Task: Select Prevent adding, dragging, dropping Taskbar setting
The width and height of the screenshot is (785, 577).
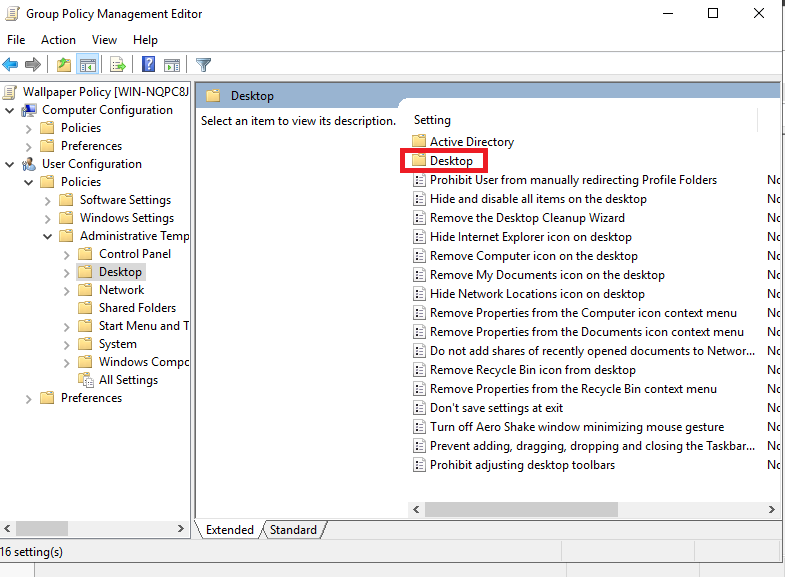Action: pyautogui.click(x=592, y=446)
